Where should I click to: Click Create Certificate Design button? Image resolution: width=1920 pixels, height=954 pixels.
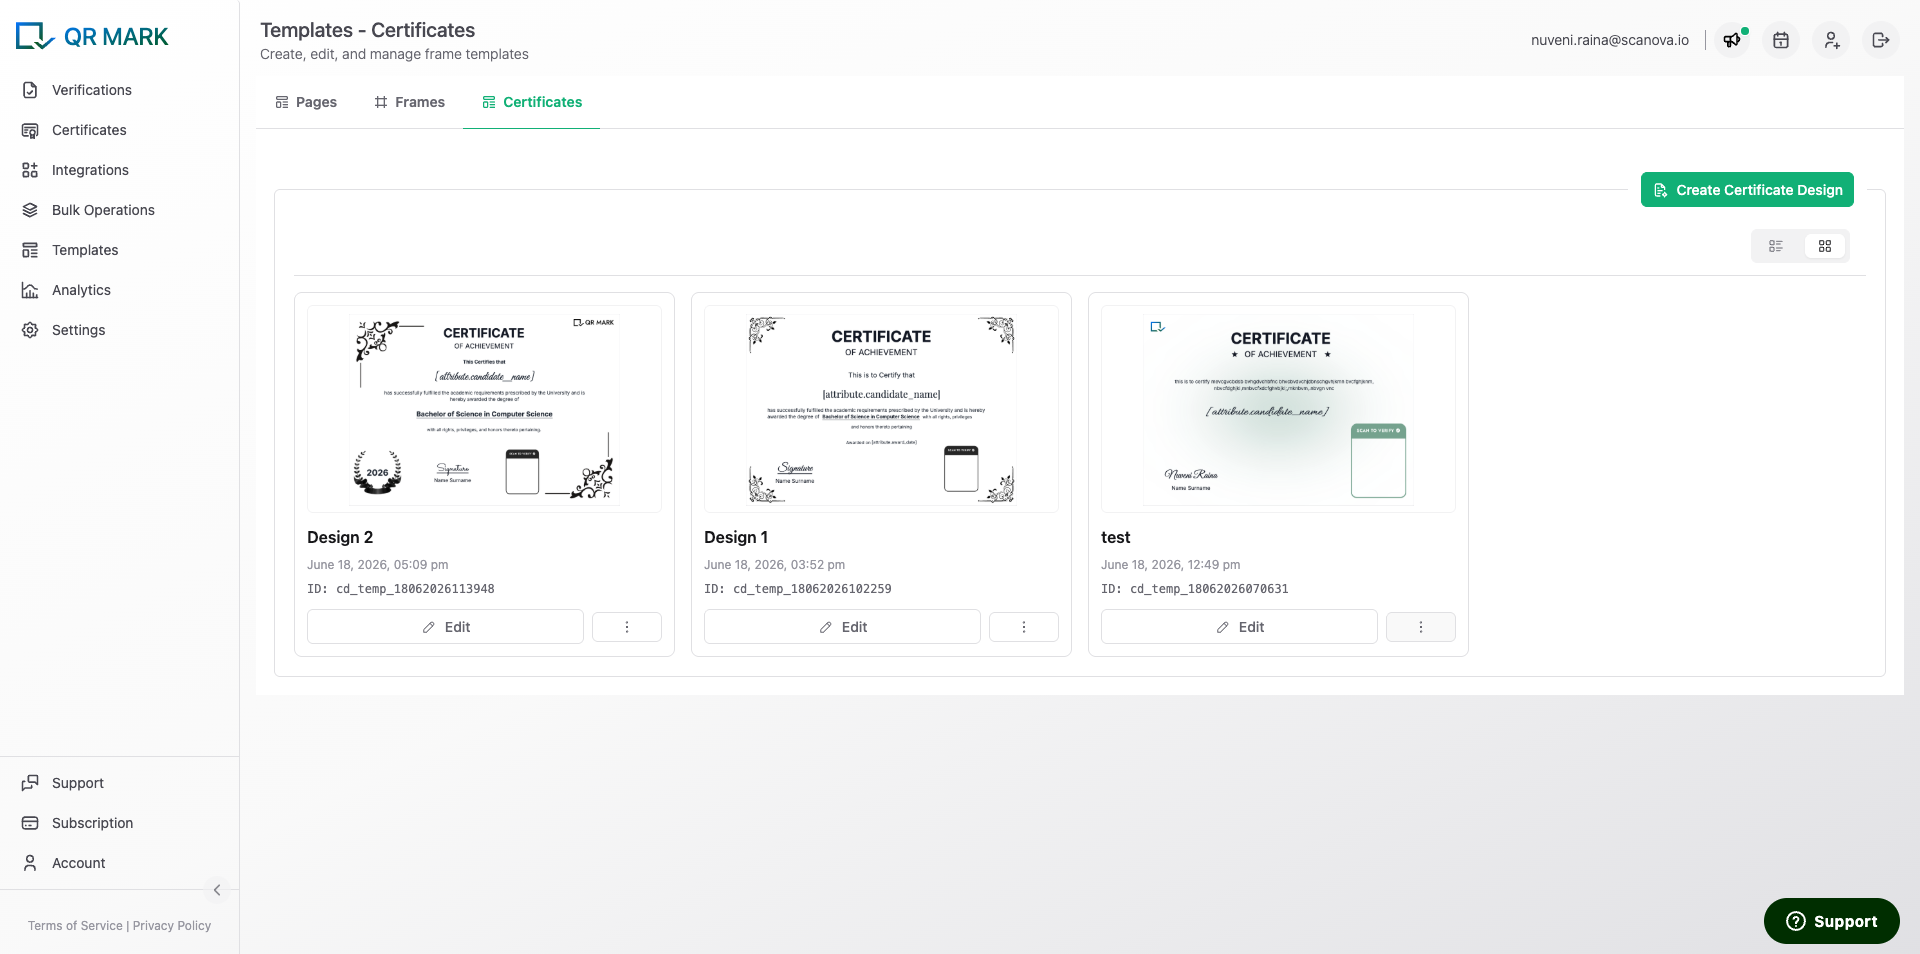pos(1747,190)
